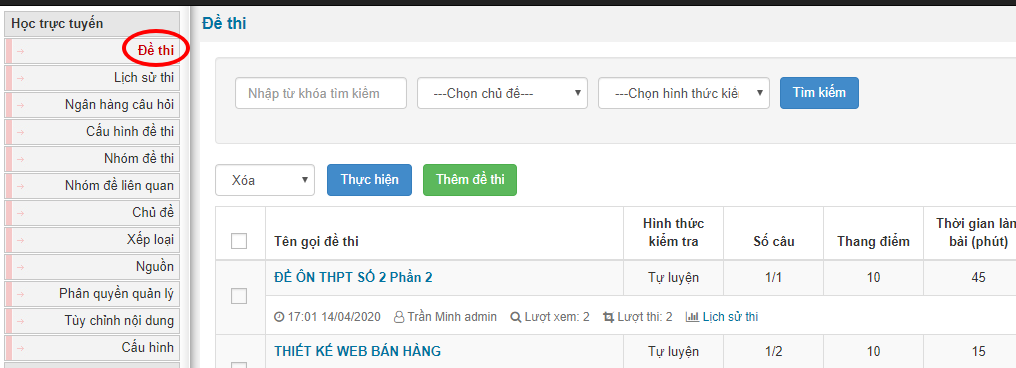1016x368 pixels.
Task: Click the 1/2 question count cell
Action: pos(774,351)
